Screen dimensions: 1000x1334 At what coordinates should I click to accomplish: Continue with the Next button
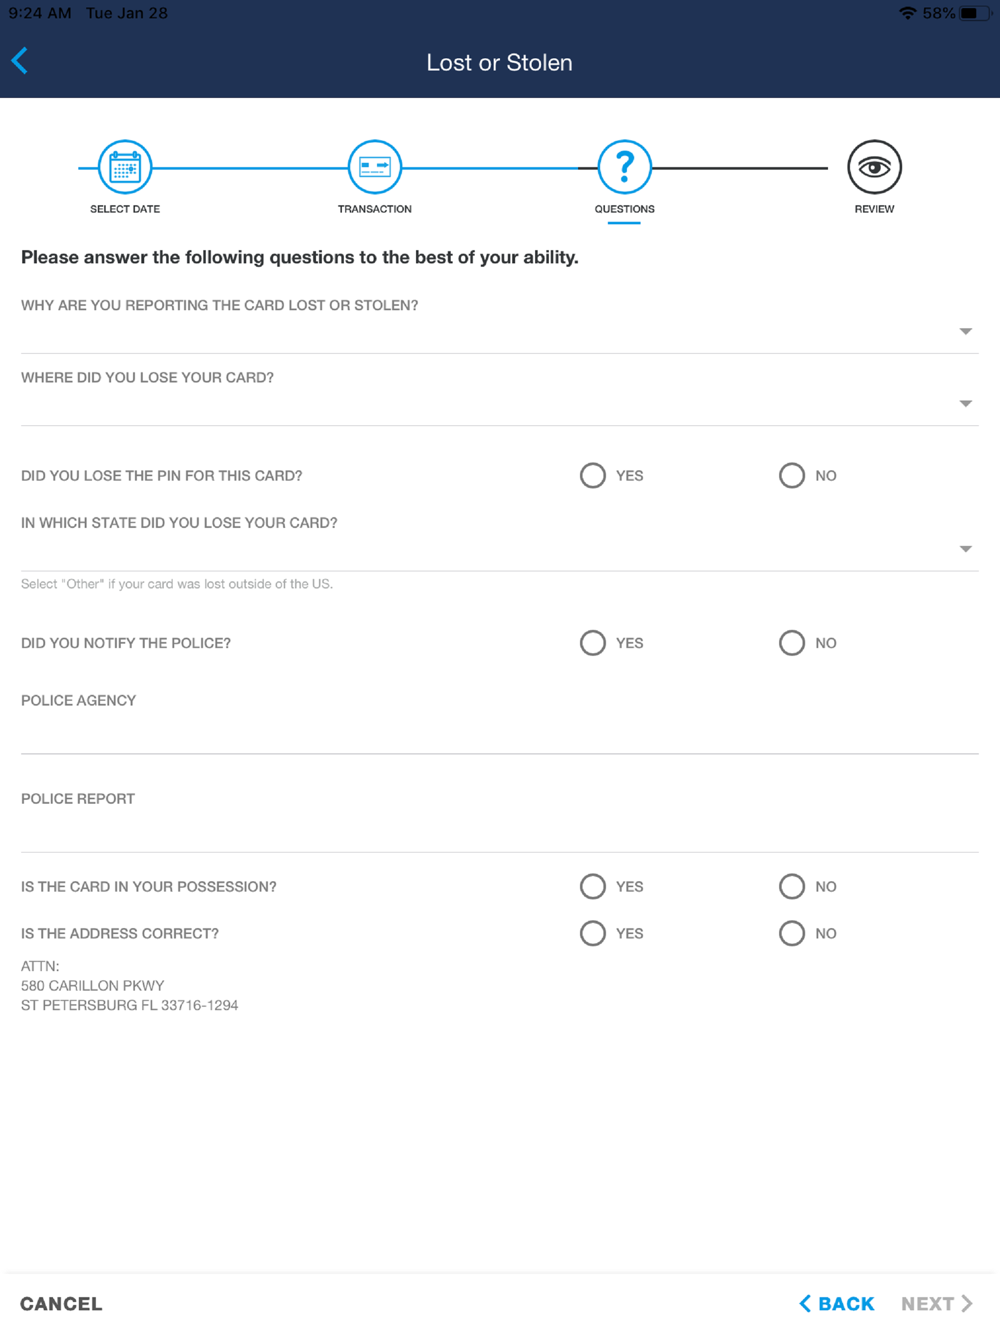937,1304
